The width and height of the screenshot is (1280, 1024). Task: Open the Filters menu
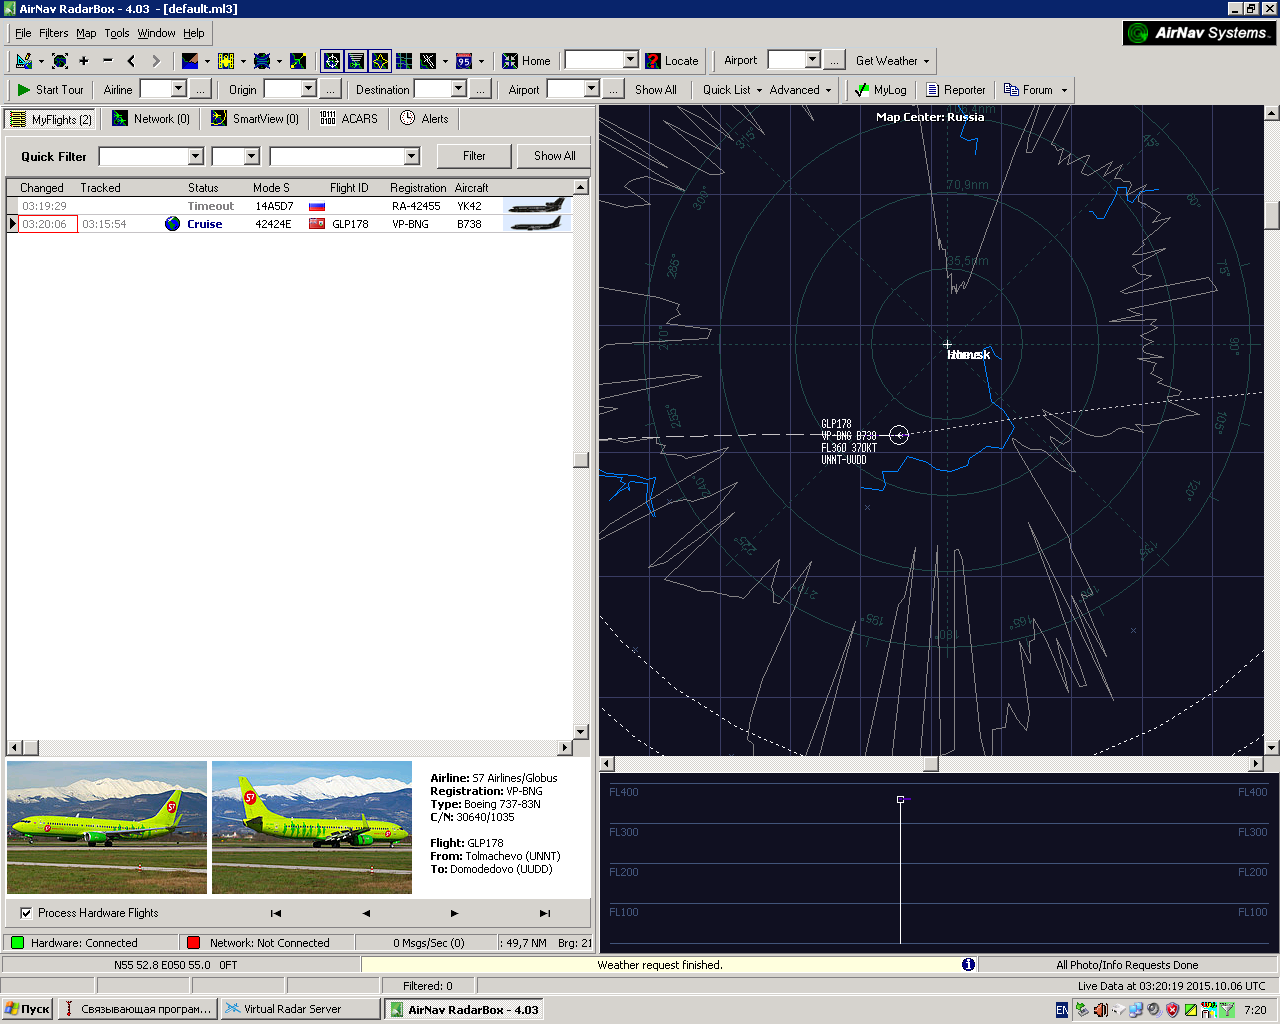[54, 33]
